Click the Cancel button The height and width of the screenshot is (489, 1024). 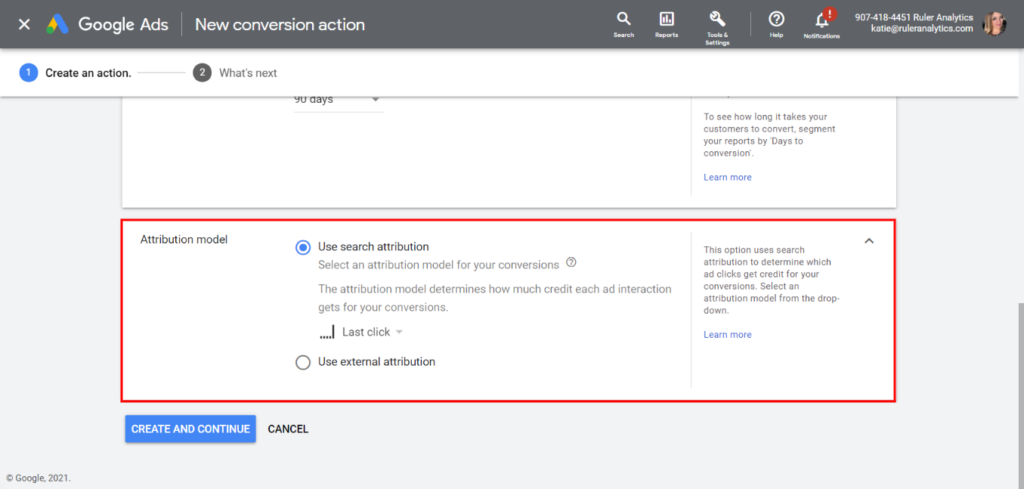(288, 429)
